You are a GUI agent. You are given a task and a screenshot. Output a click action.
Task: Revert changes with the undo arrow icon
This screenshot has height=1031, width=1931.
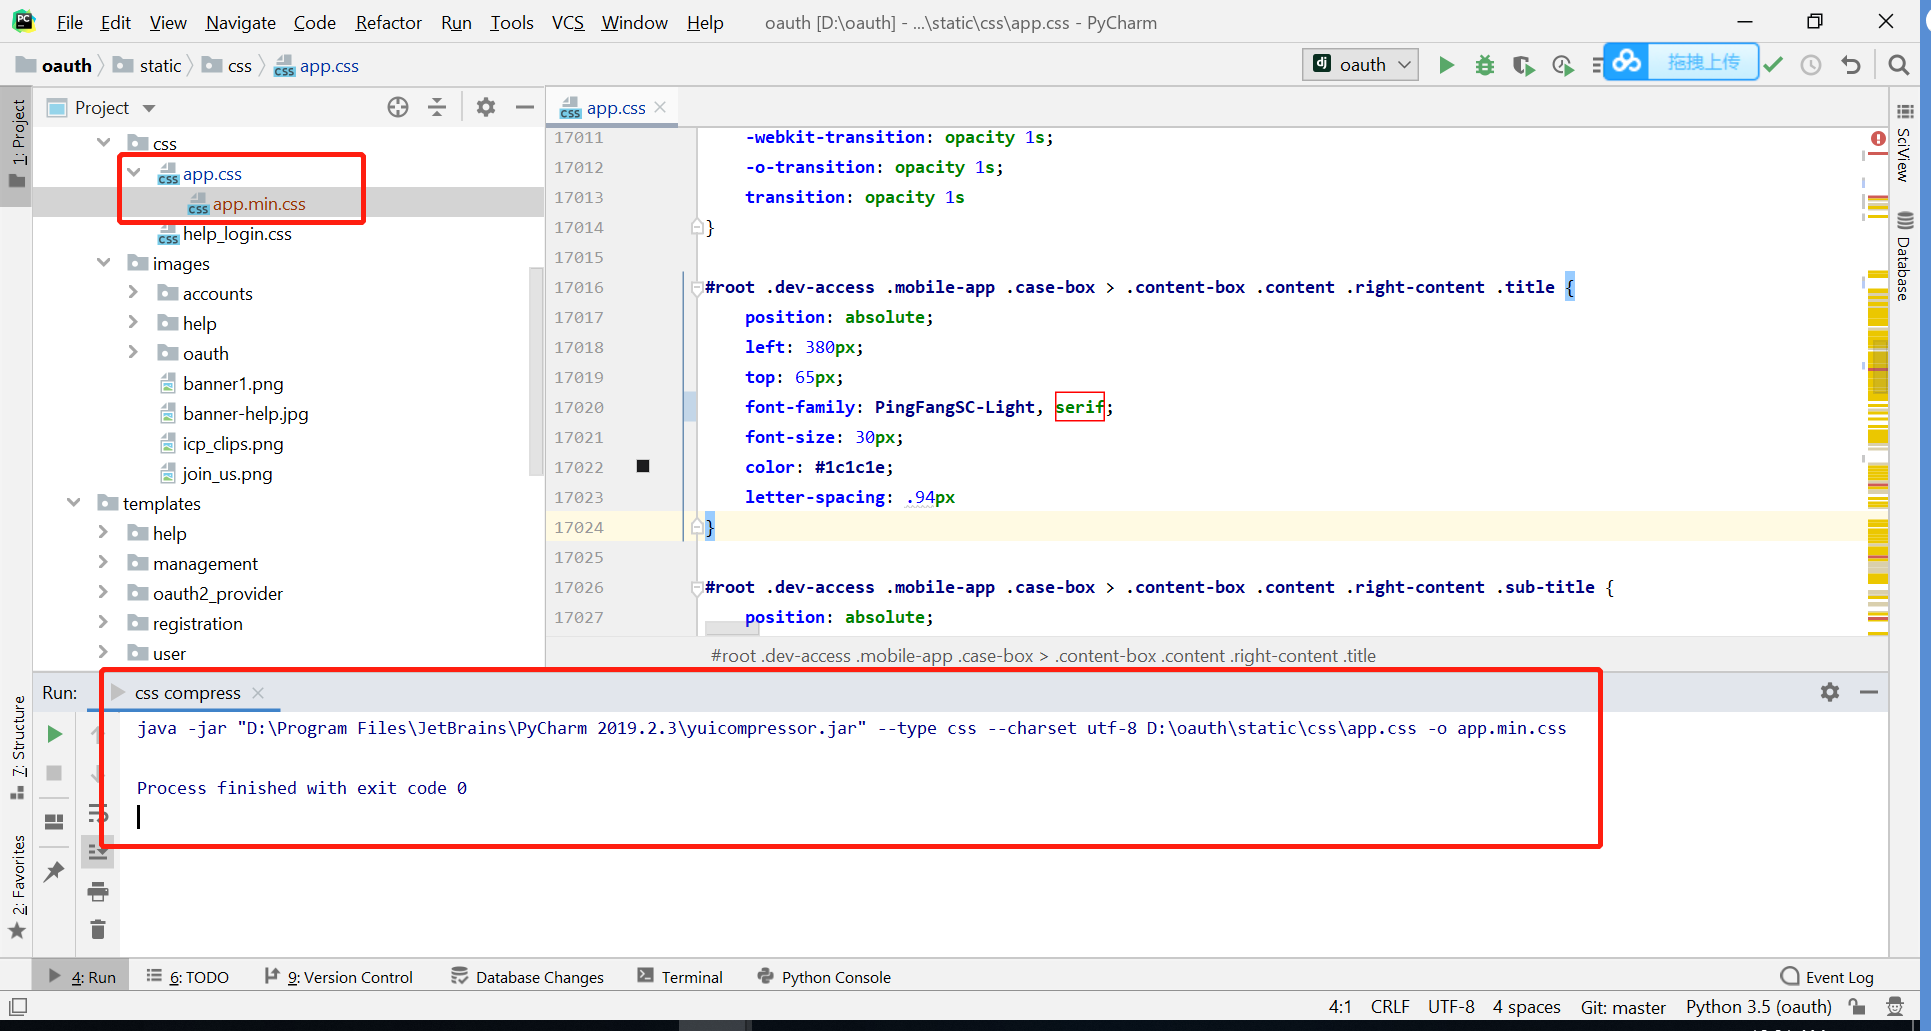click(1851, 65)
